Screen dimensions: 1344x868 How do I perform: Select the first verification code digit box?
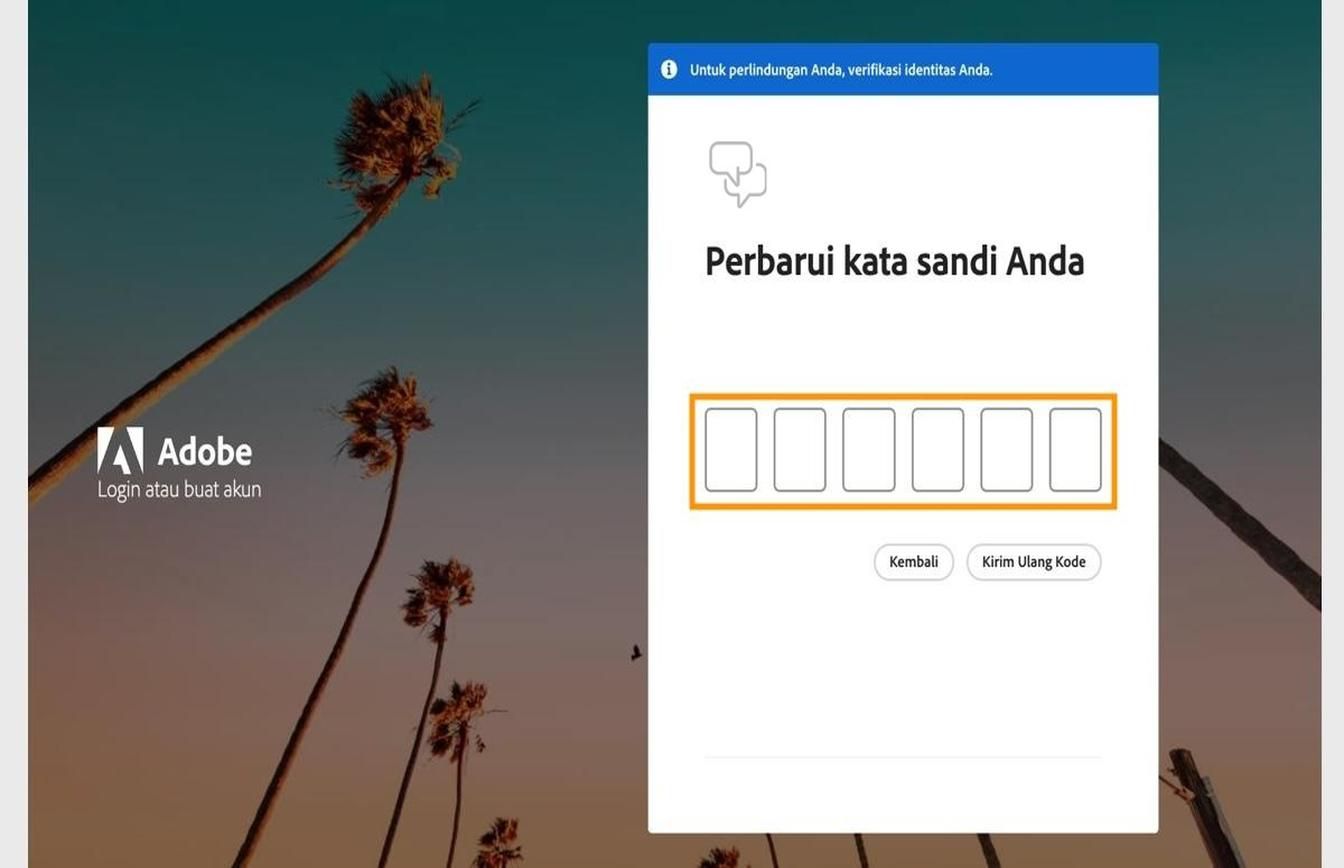coord(731,450)
